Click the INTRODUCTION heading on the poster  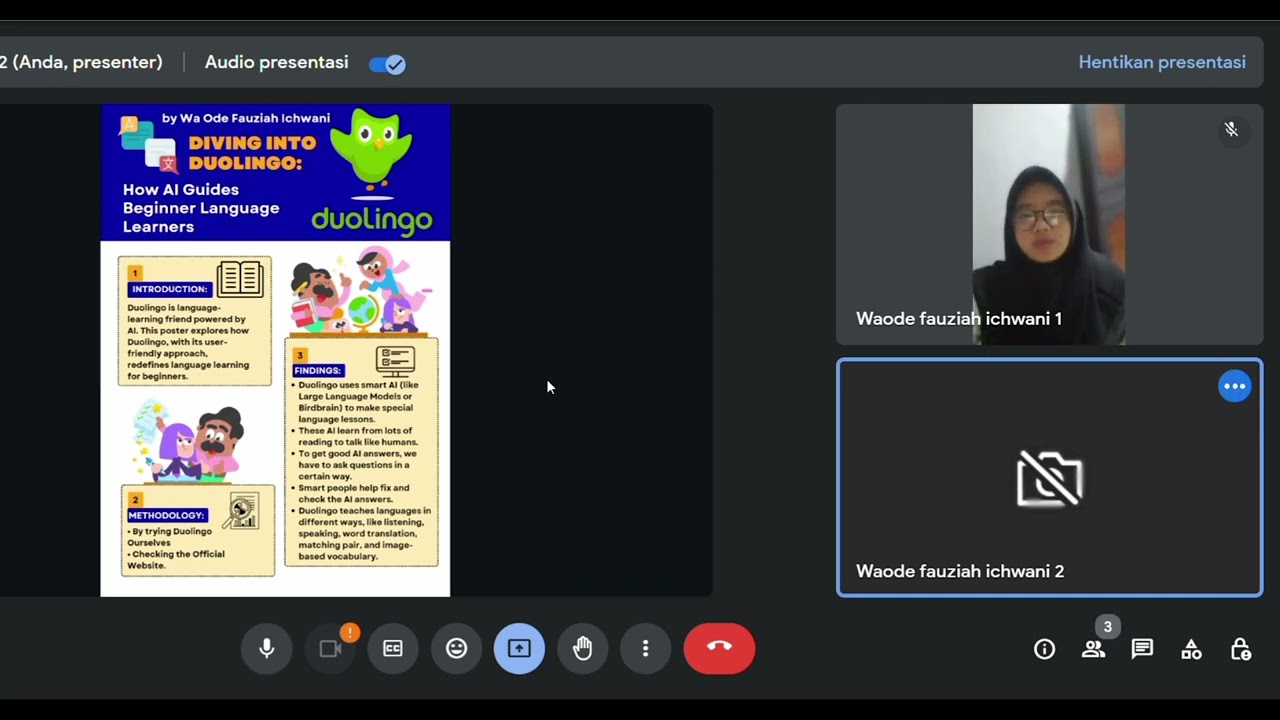click(169, 289)
